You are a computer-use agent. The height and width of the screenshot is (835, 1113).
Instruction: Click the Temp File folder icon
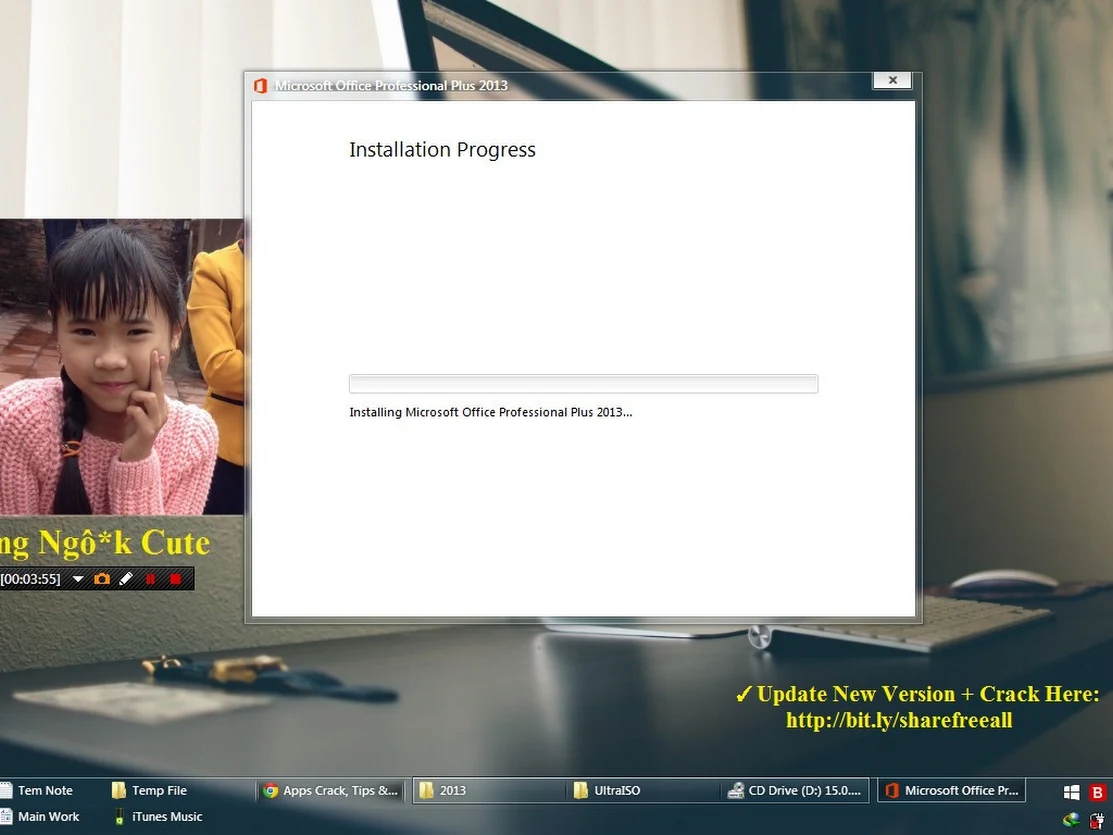click(119, 790)
